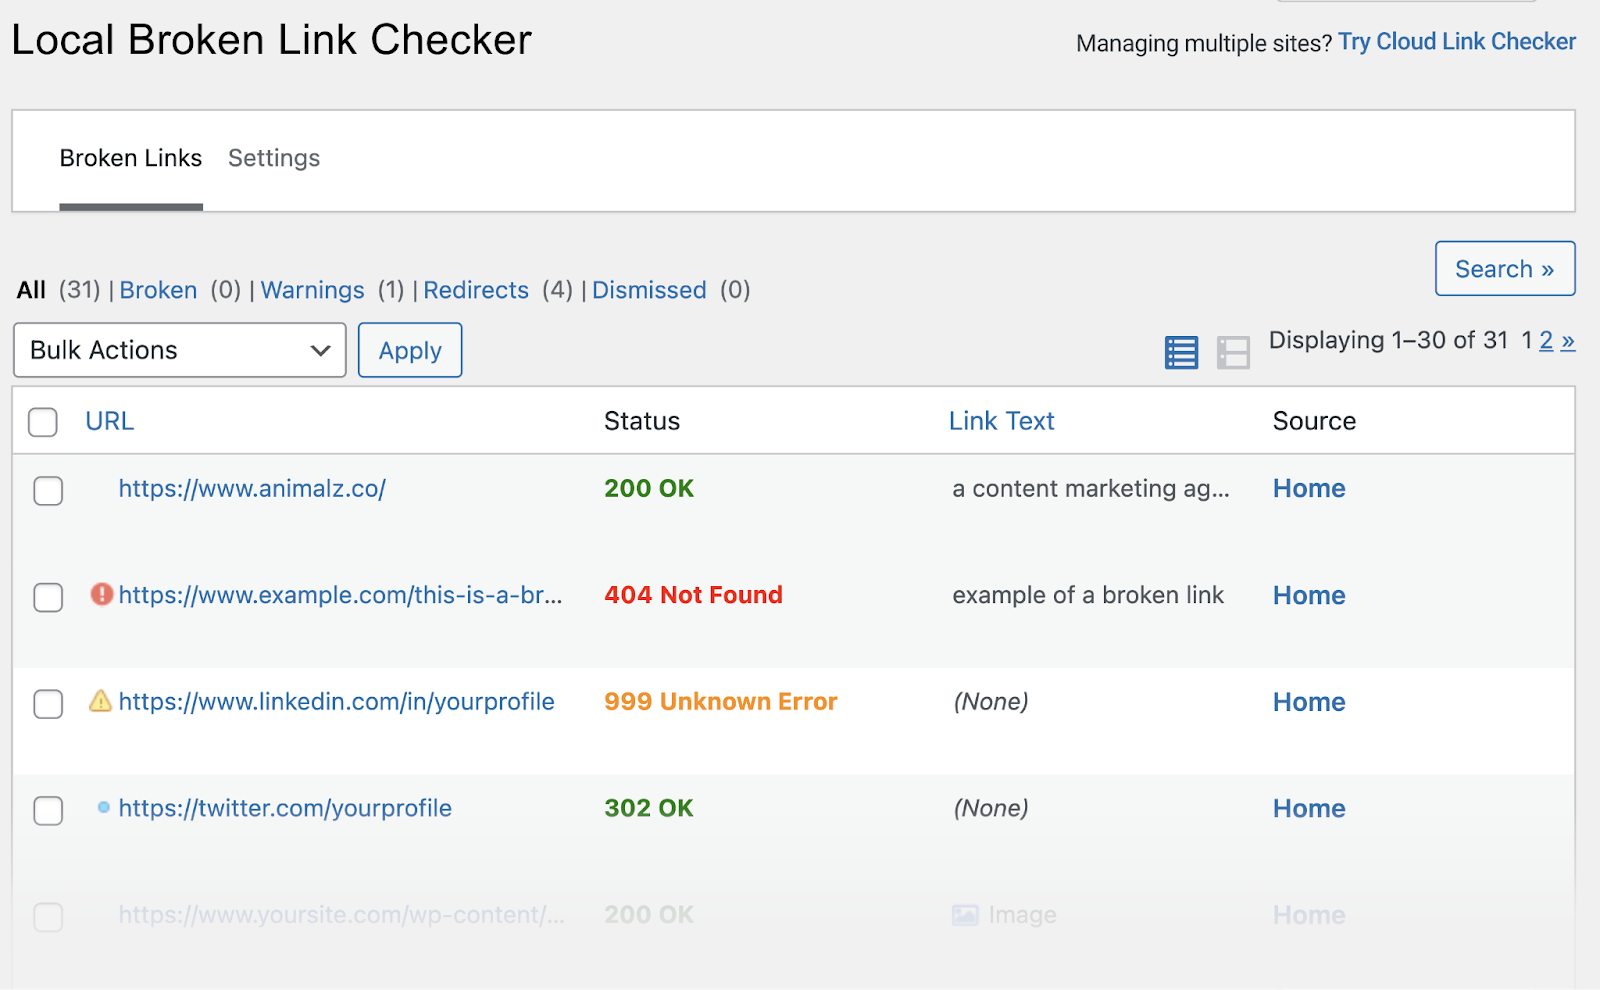Click the Image icon in the Link Text column
Viewport: 1600px width, 990px height.
(x=965, y=914)
